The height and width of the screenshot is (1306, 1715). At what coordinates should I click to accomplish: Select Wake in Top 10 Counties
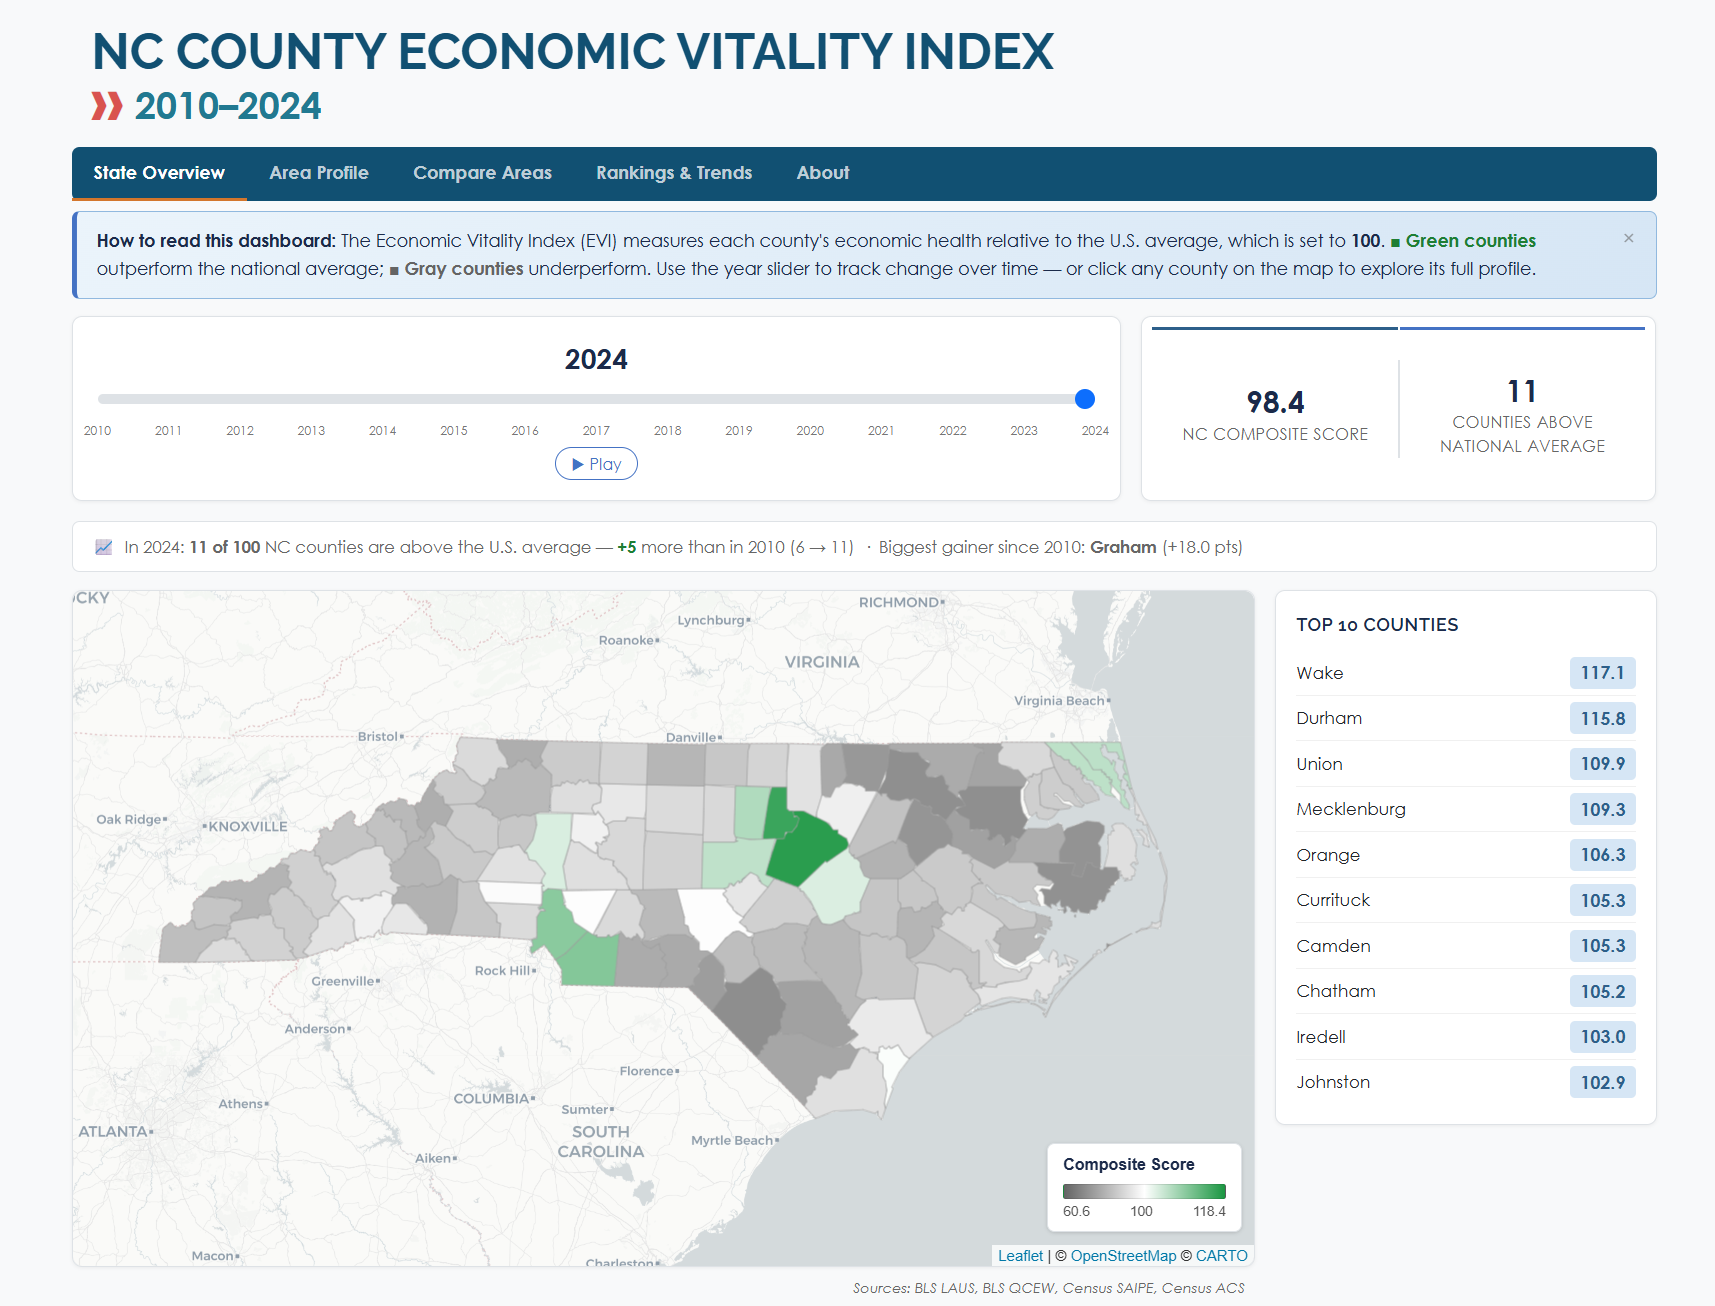click(x=1320, y=673)
